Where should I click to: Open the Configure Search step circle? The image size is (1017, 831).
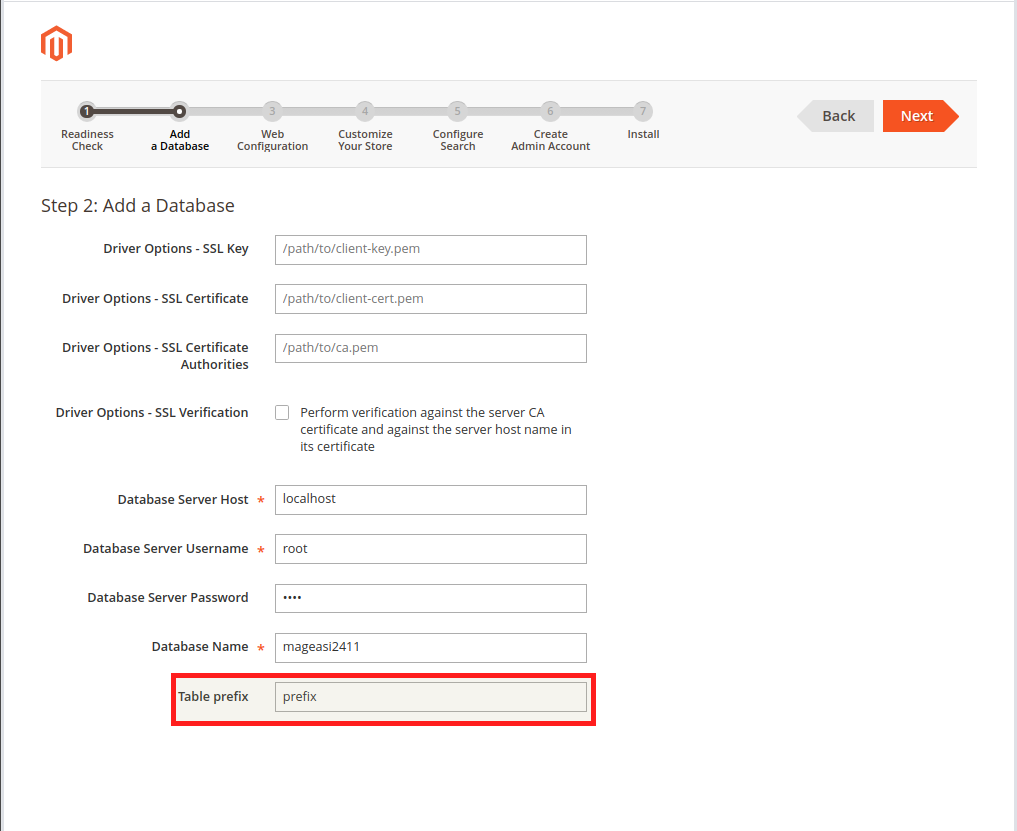point(457,112)
